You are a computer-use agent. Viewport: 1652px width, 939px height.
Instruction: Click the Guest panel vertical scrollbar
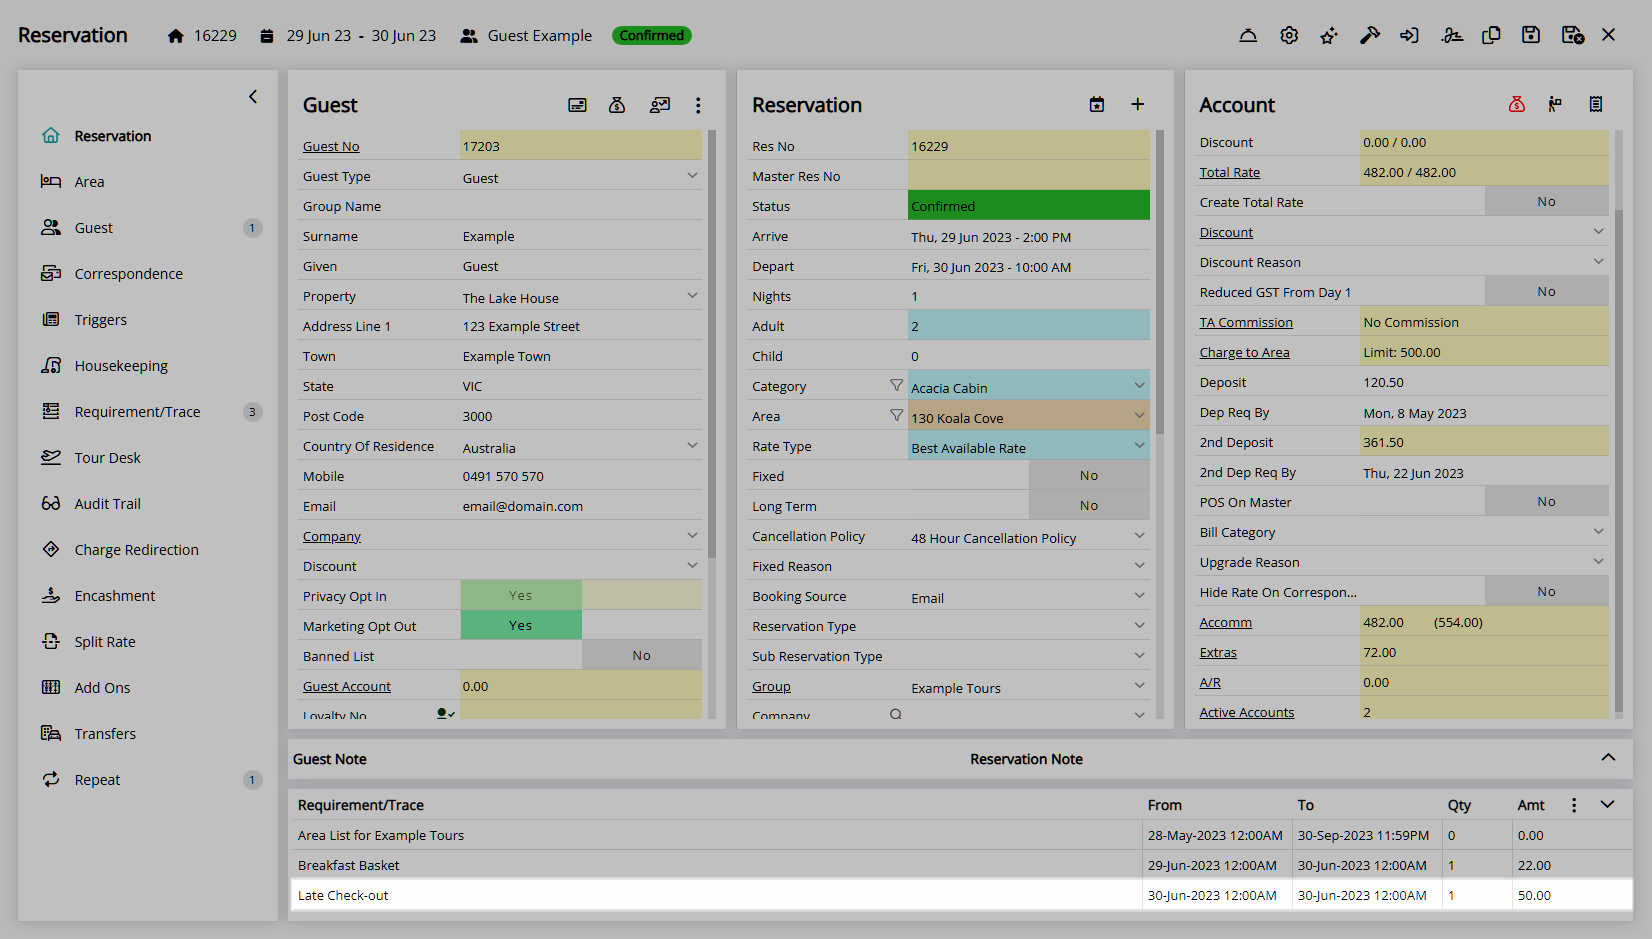coord(712,343)
